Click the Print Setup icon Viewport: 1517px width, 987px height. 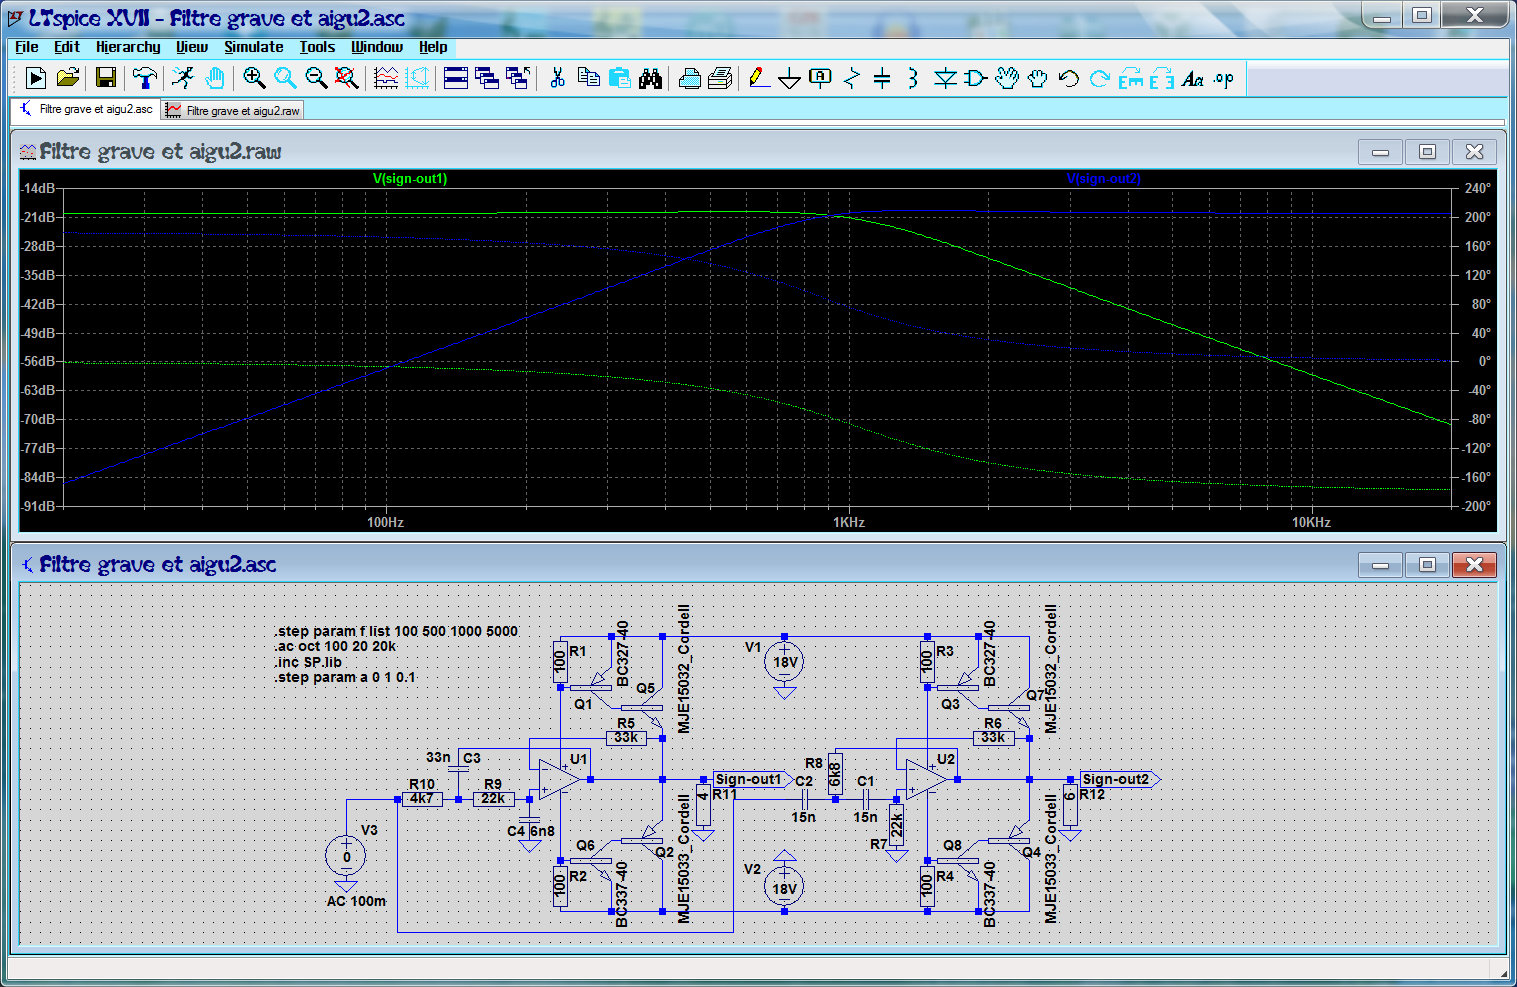click(x=689, y=78)
